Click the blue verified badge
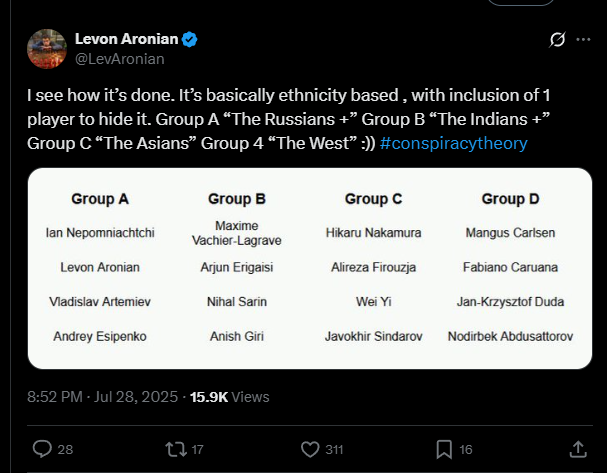The height and width of the screenshot is (473, 607). coord(189,40)
